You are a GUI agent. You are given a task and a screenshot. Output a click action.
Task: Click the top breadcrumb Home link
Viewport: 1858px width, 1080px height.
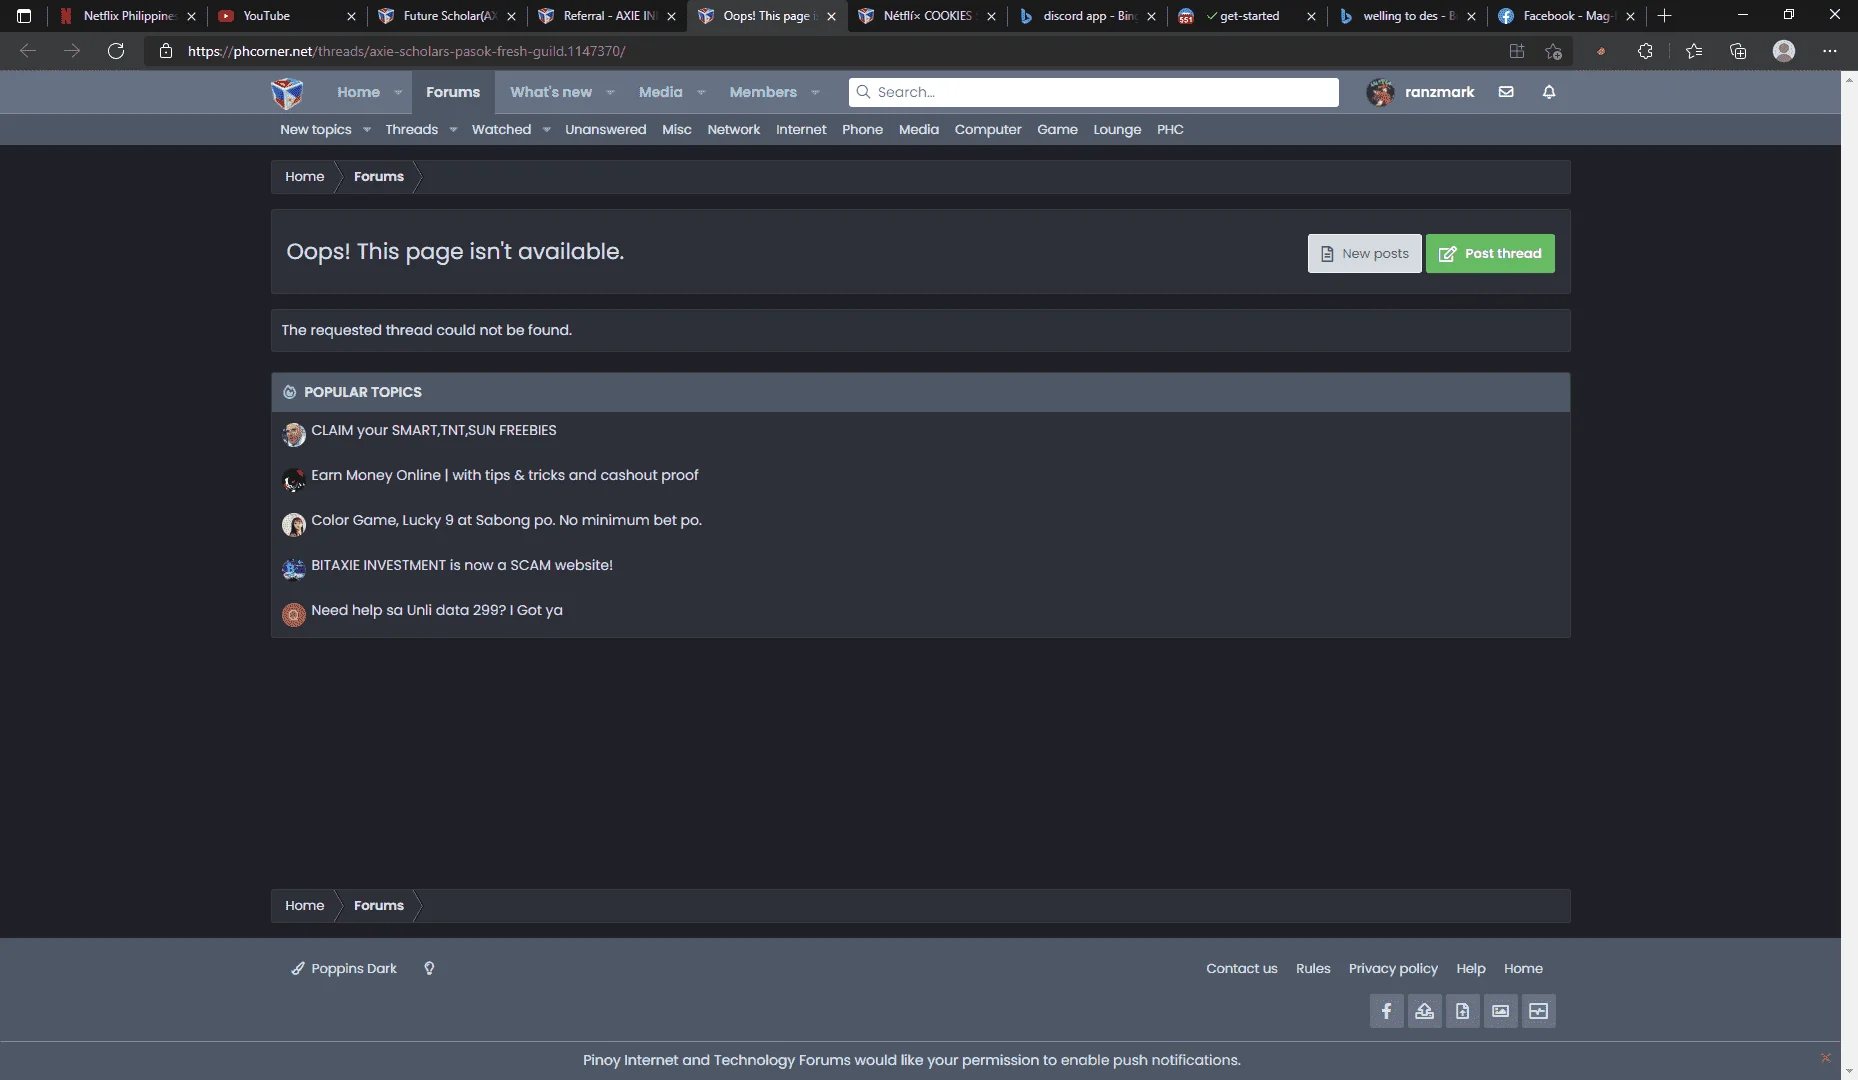click(x=304, y=176)
